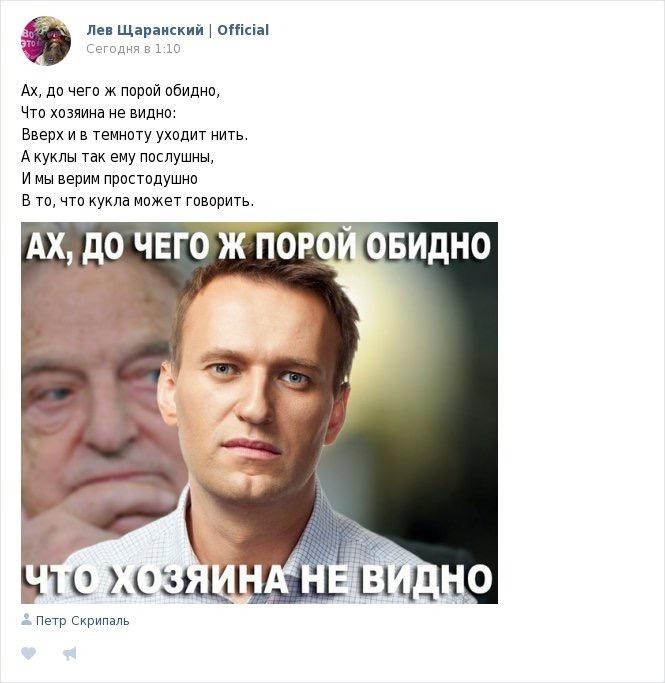Image resolution: width=665 pixels, height=683 pixels.
Task: Click the meme caption ЧТО ХОЗЯИНА НЕ ВИДНО
Action: (258, 579)
